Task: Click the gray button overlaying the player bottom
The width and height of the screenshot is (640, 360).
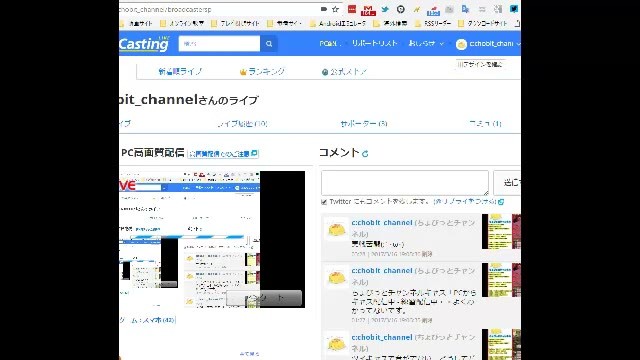Action: (x=264, y=298)
